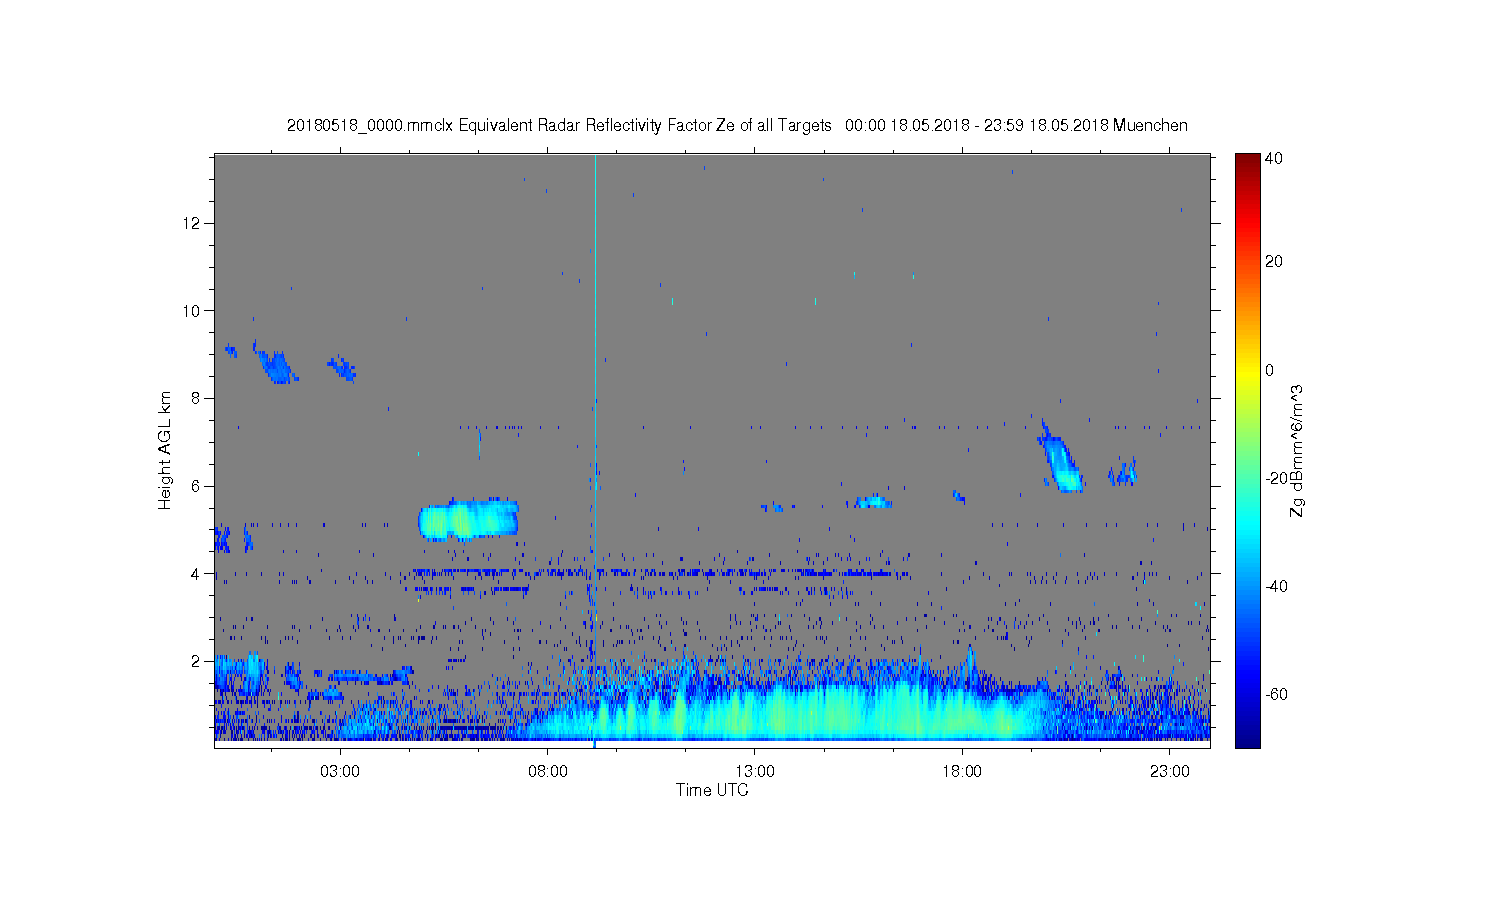Click the 08:00 time tick label
The width and height of the screenshot is (1500, 900).
point(548,772)
